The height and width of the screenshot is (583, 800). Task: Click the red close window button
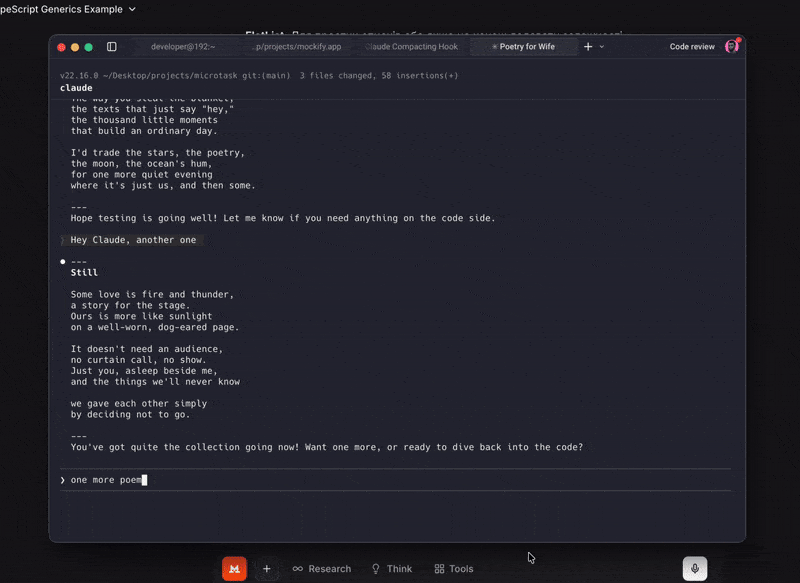61,47
